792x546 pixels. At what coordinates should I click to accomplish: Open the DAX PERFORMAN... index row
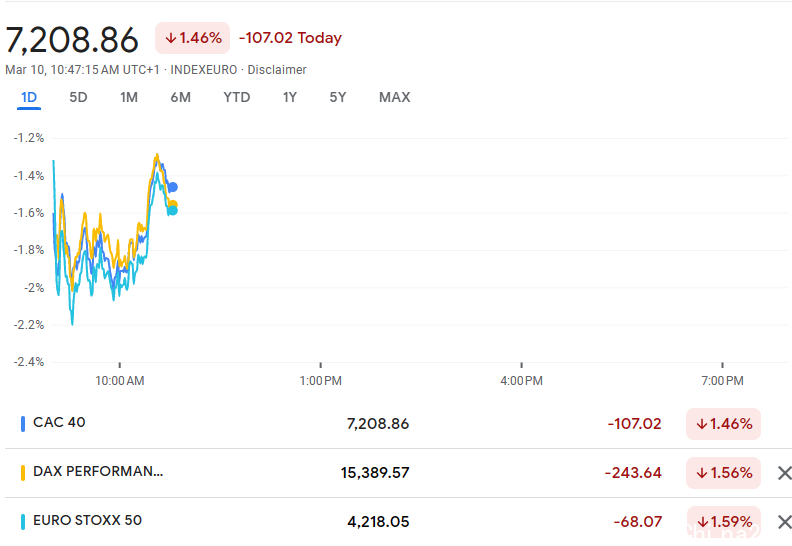click(396, 473)
